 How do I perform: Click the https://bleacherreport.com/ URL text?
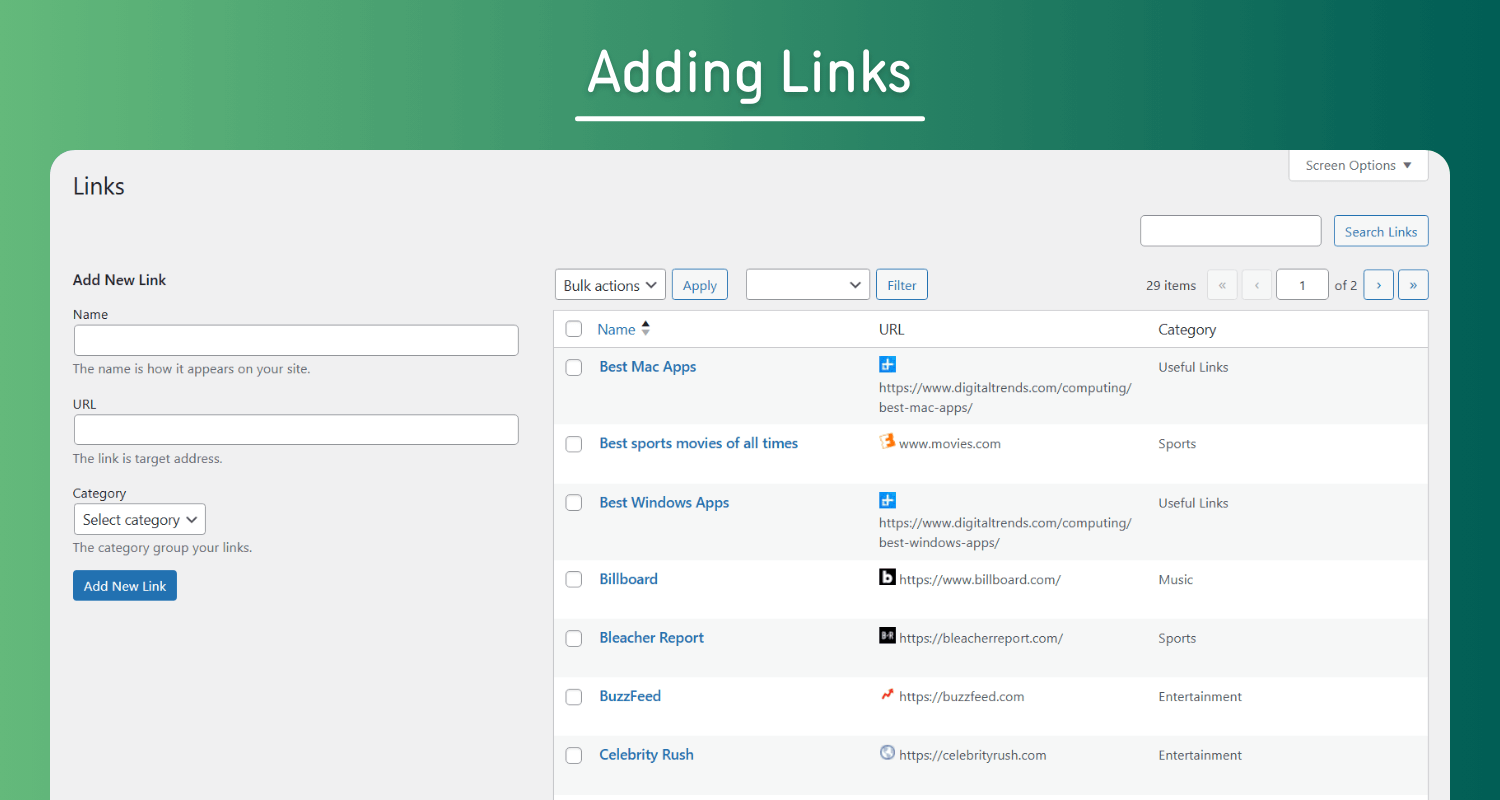(x=981, y=638)
